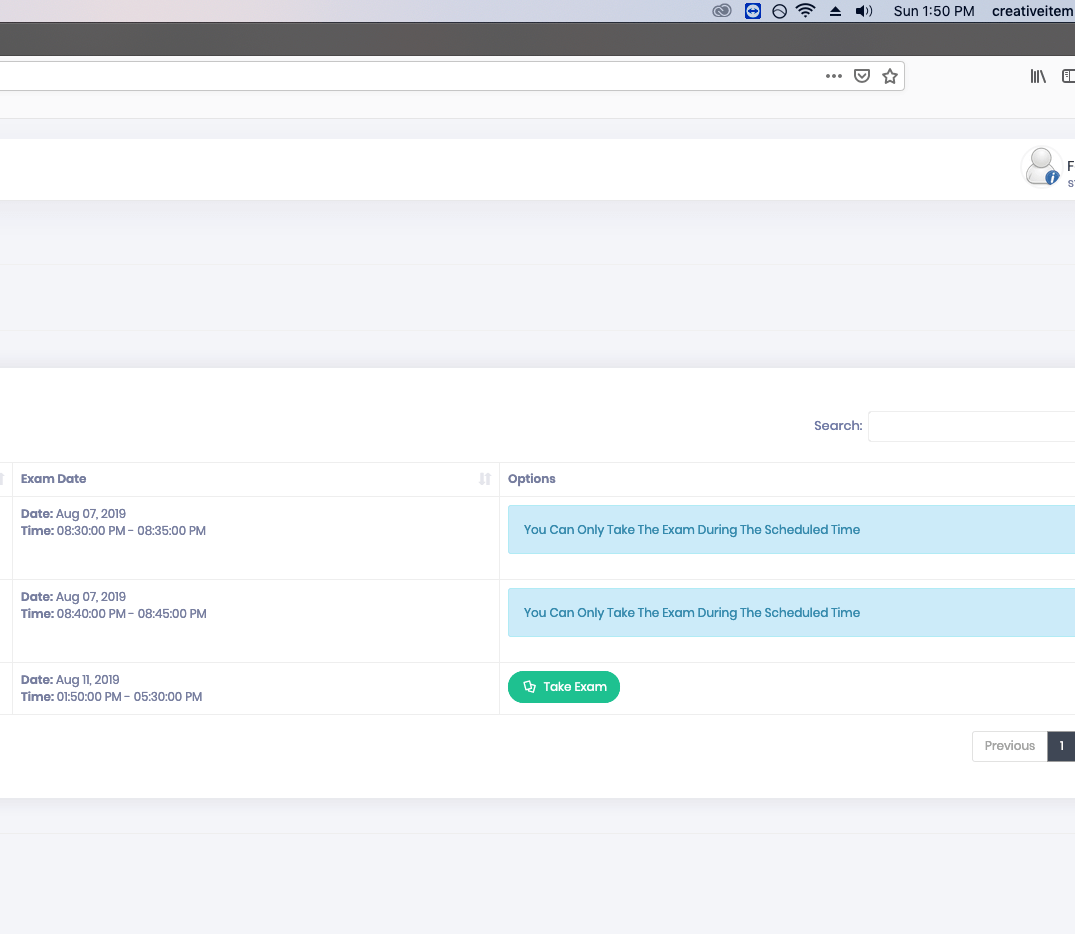Viewport: 1075px width, 934px height.
Task: Open the Creative Cloud menu bar icon
Action: tap(721, 11)
